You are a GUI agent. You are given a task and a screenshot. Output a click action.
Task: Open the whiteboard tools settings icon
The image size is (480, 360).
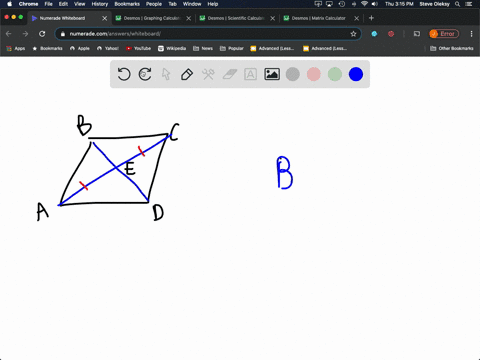pyautogui.click(x=208, y=74)
